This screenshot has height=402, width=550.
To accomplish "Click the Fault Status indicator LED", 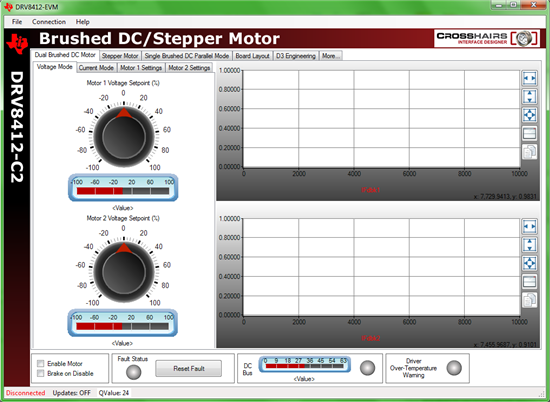I will pos(134,372).
